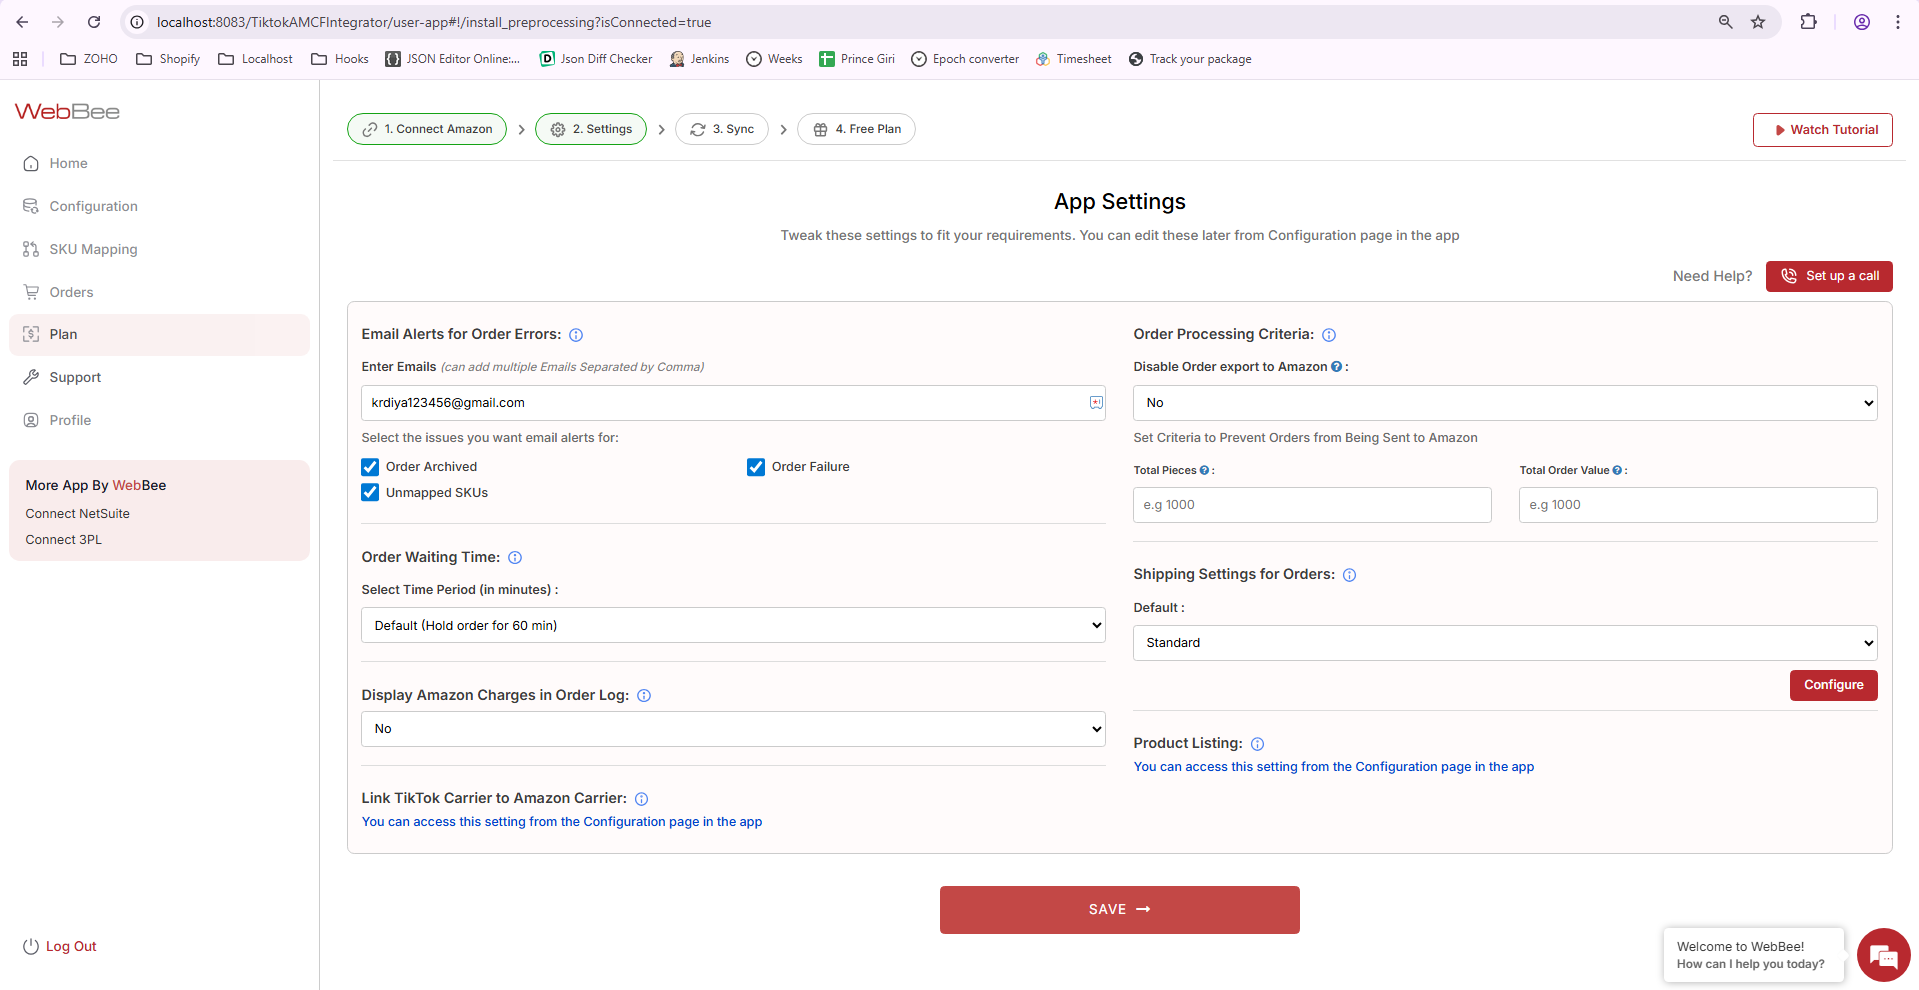Click the Set up a call button
The height and width of the screenshot is (990, 1919).
coord(1828,276)
